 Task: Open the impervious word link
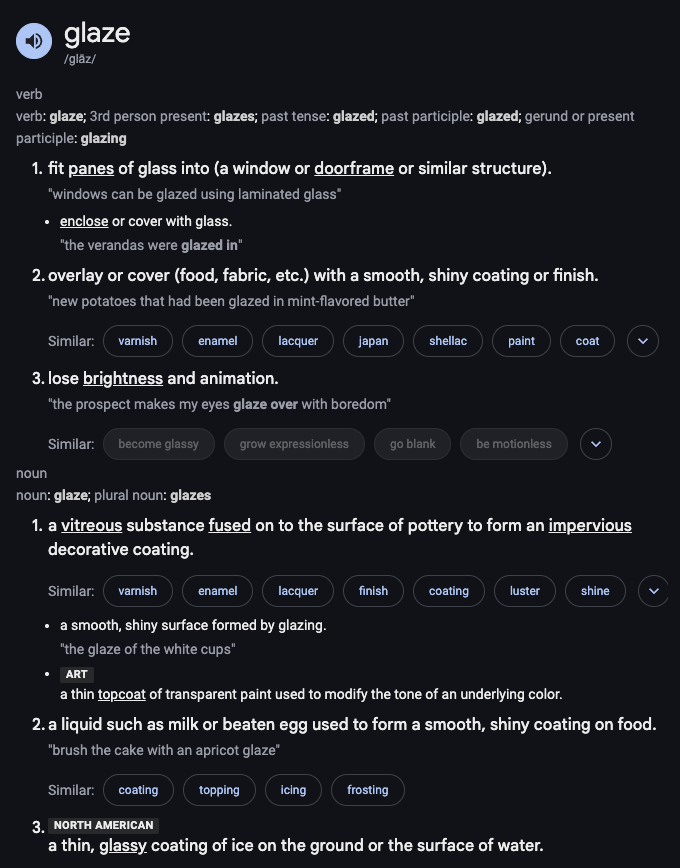pos(590,525)
